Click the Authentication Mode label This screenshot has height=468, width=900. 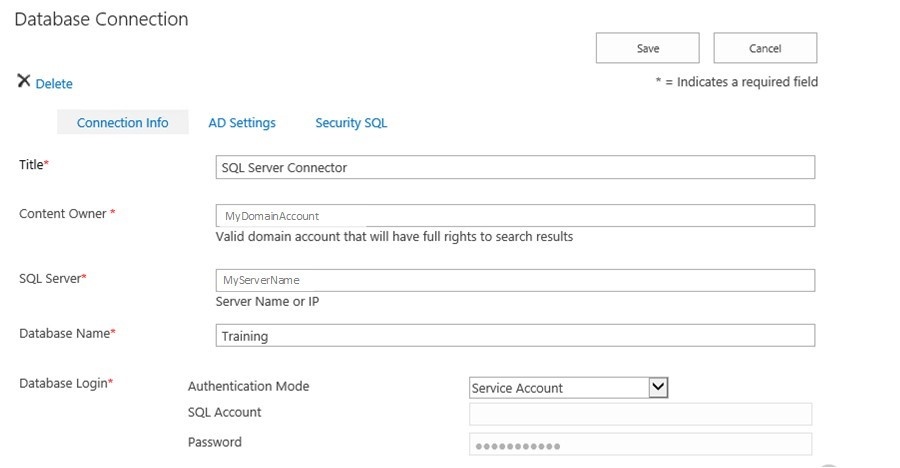(x=248, y=386)
